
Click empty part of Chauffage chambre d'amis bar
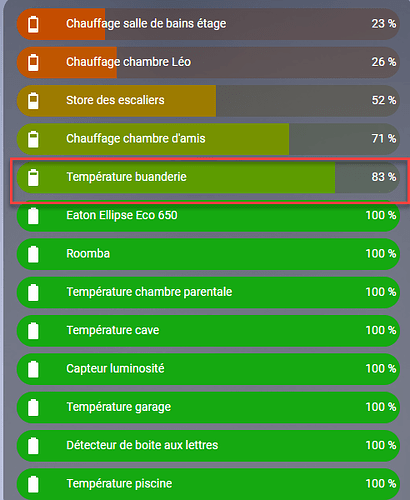click(x=328, y=139)
